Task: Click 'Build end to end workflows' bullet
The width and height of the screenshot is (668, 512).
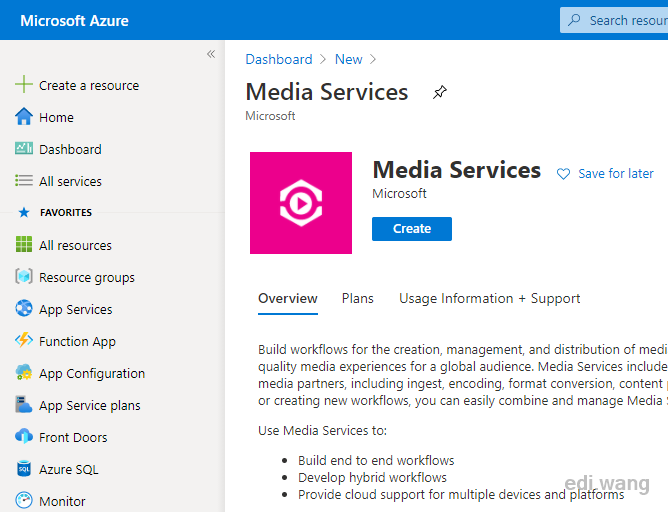Action: [x=376, y=460]
